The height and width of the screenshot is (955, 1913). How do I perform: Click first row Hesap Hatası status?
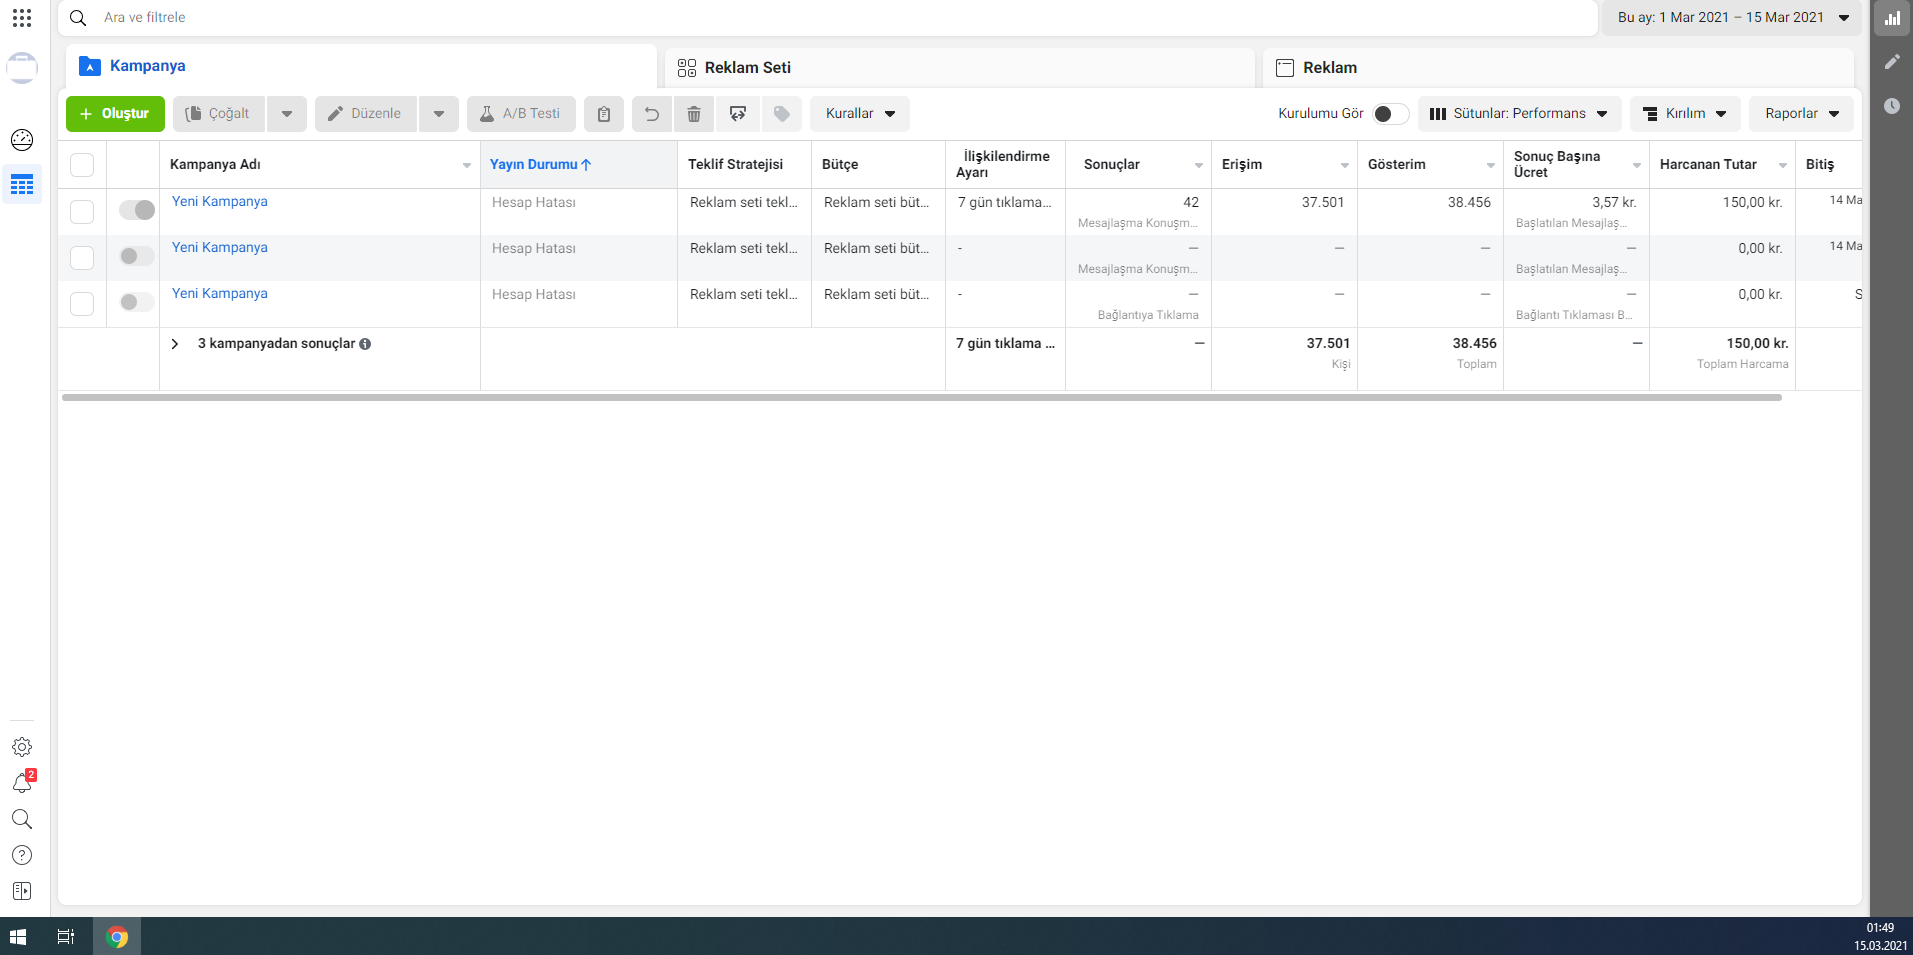(534, 203)
